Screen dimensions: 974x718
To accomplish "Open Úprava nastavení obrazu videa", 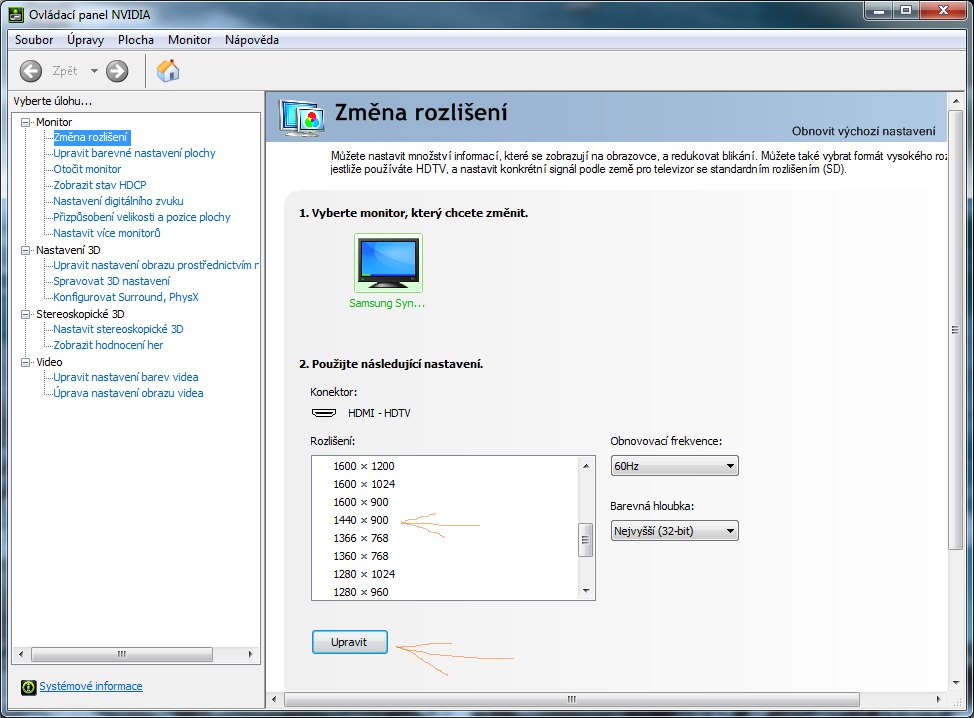I will (128, 393).
